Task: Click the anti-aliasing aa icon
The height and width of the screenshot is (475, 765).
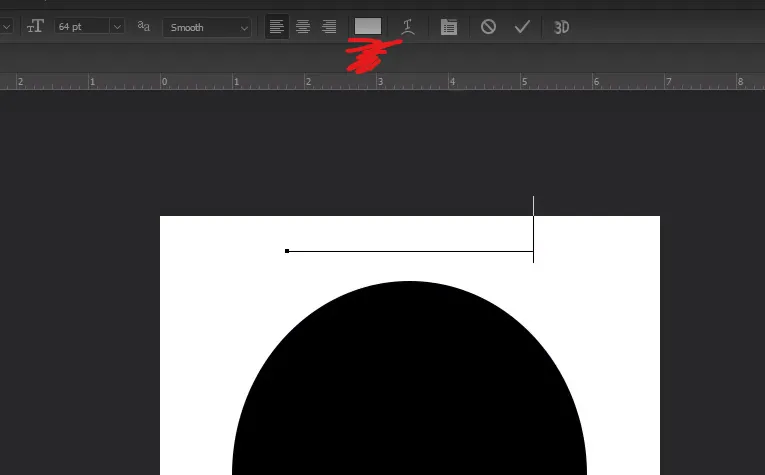Action: (143, 26)
